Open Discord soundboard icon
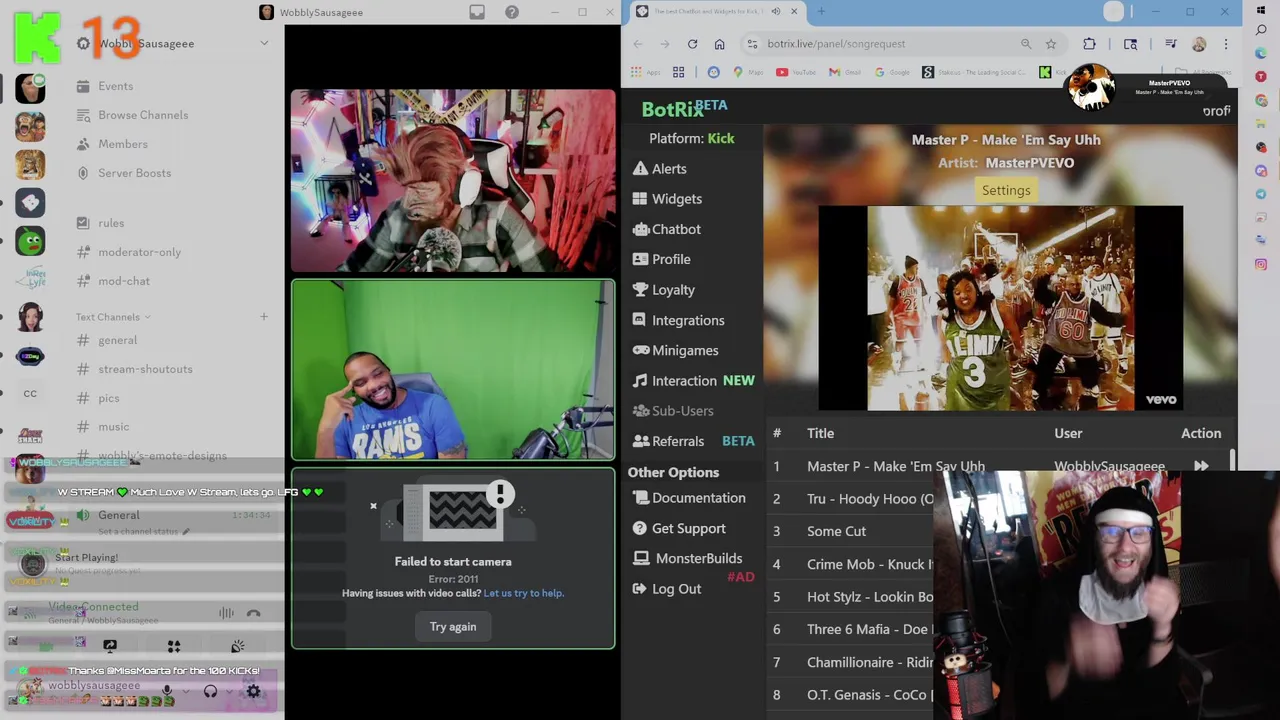Viewport: 1280px width, 720px height. point(238,647)
